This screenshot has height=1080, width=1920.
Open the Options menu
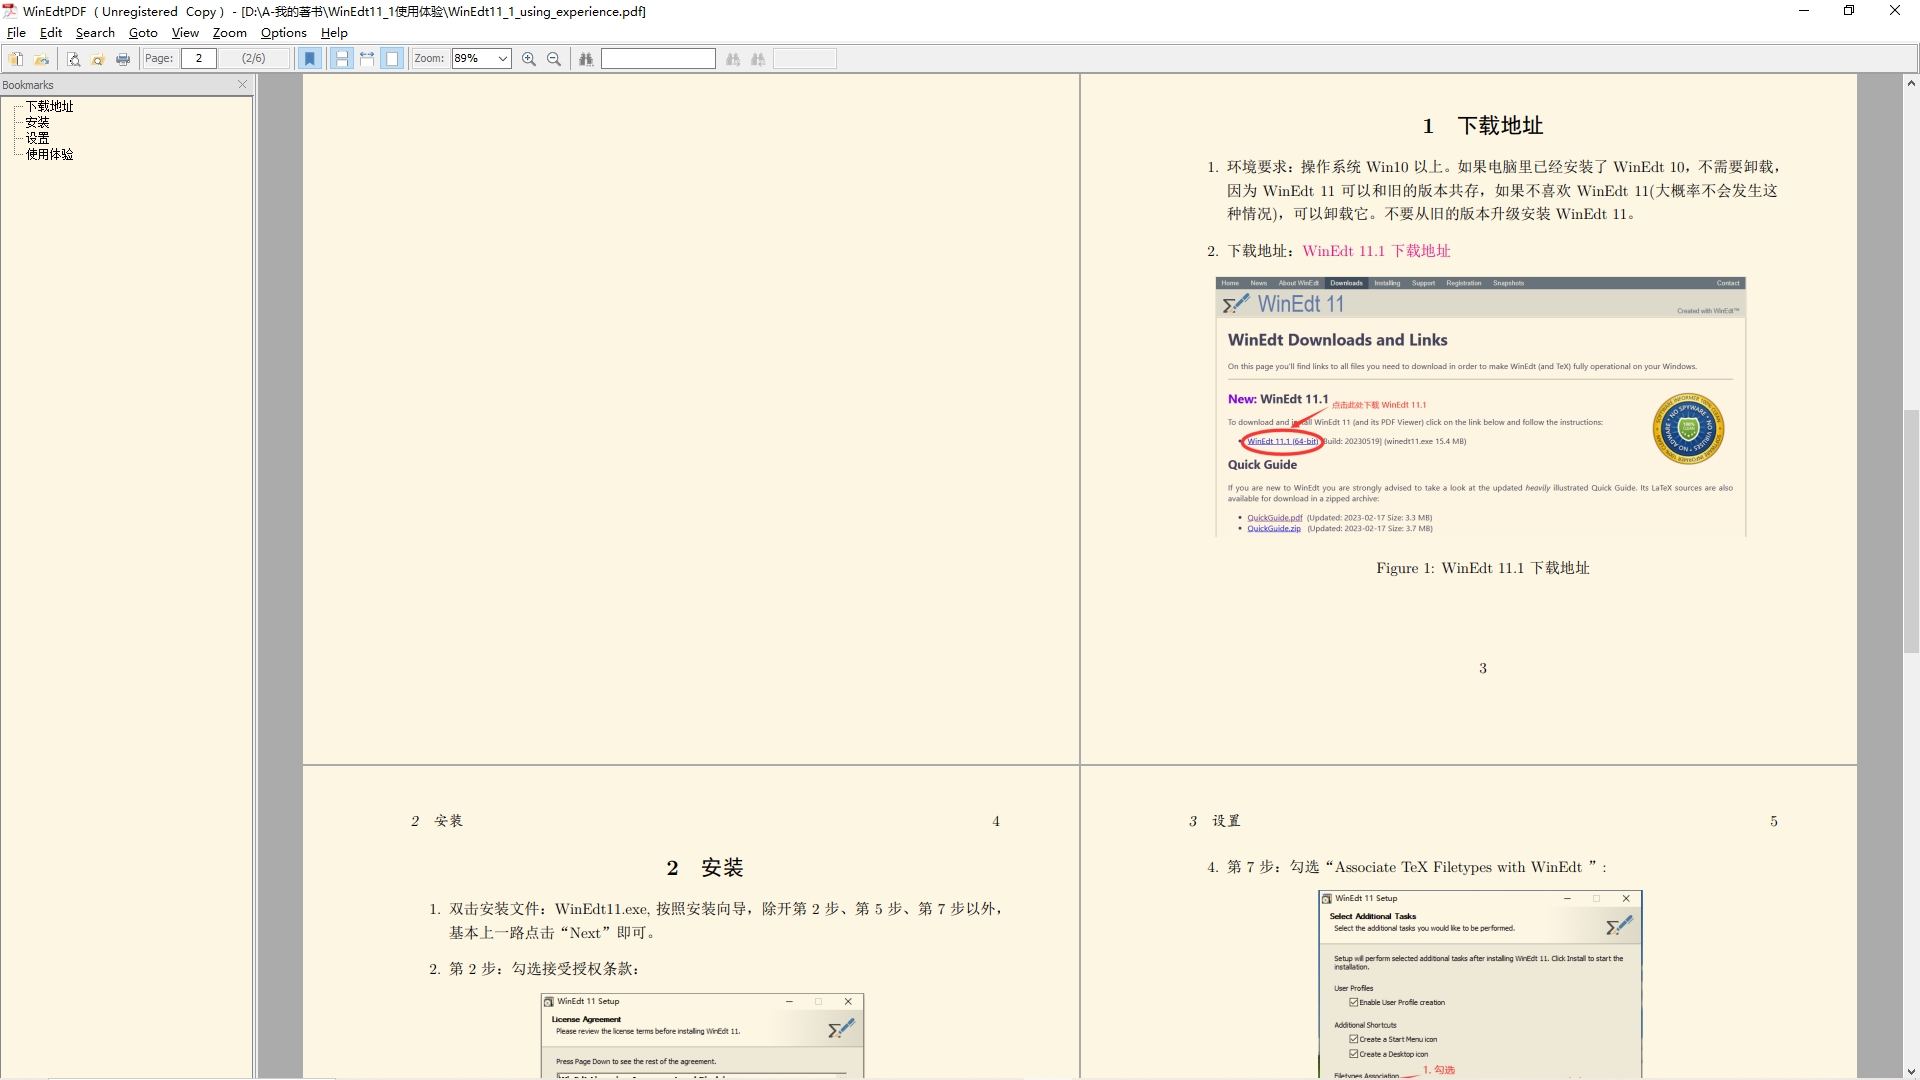coord(283,33)
